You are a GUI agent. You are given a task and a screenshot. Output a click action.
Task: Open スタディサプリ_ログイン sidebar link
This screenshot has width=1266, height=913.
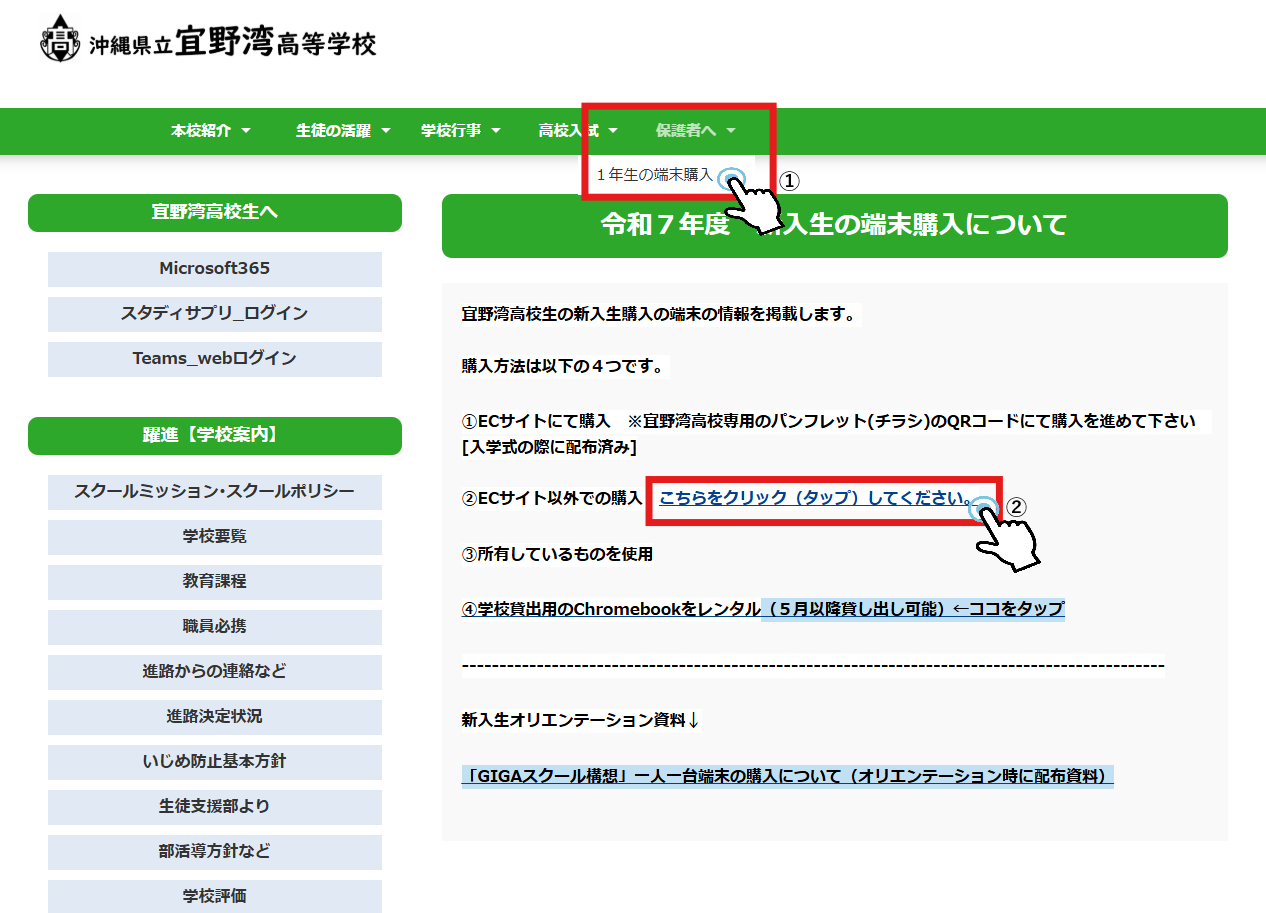tap(214, 314)
